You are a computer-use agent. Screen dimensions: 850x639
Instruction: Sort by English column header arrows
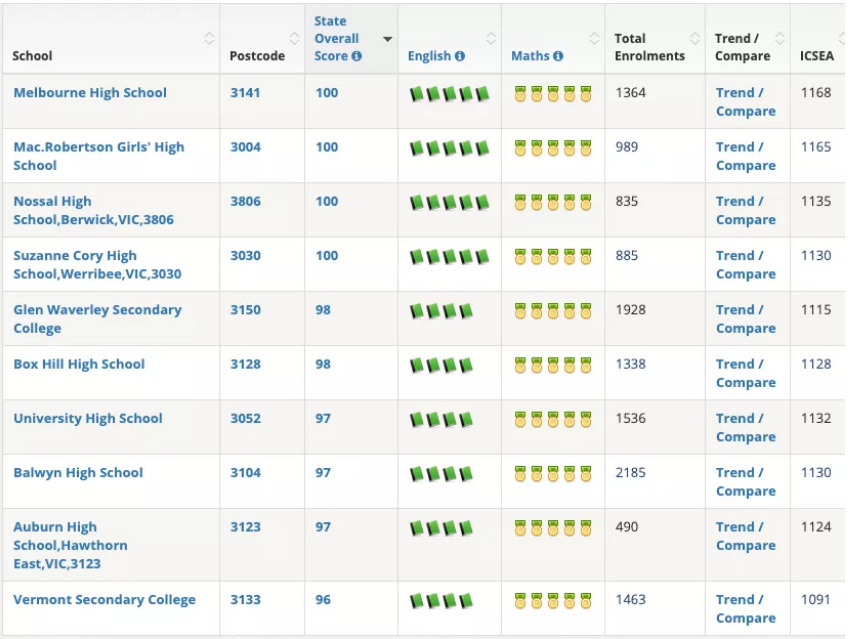(491, 39)
